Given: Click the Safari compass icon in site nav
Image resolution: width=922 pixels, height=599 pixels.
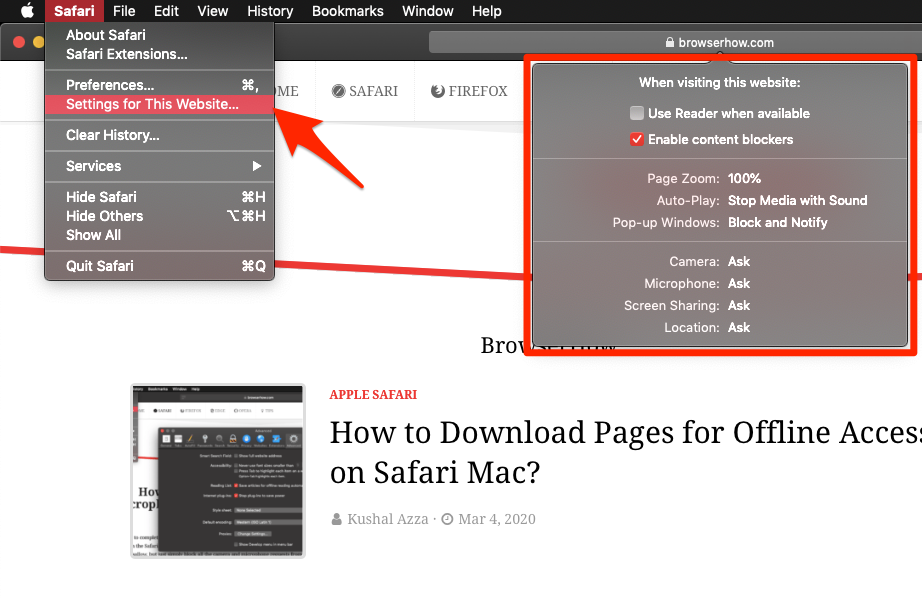Looking at the screenshot, I should pos(338,91).
